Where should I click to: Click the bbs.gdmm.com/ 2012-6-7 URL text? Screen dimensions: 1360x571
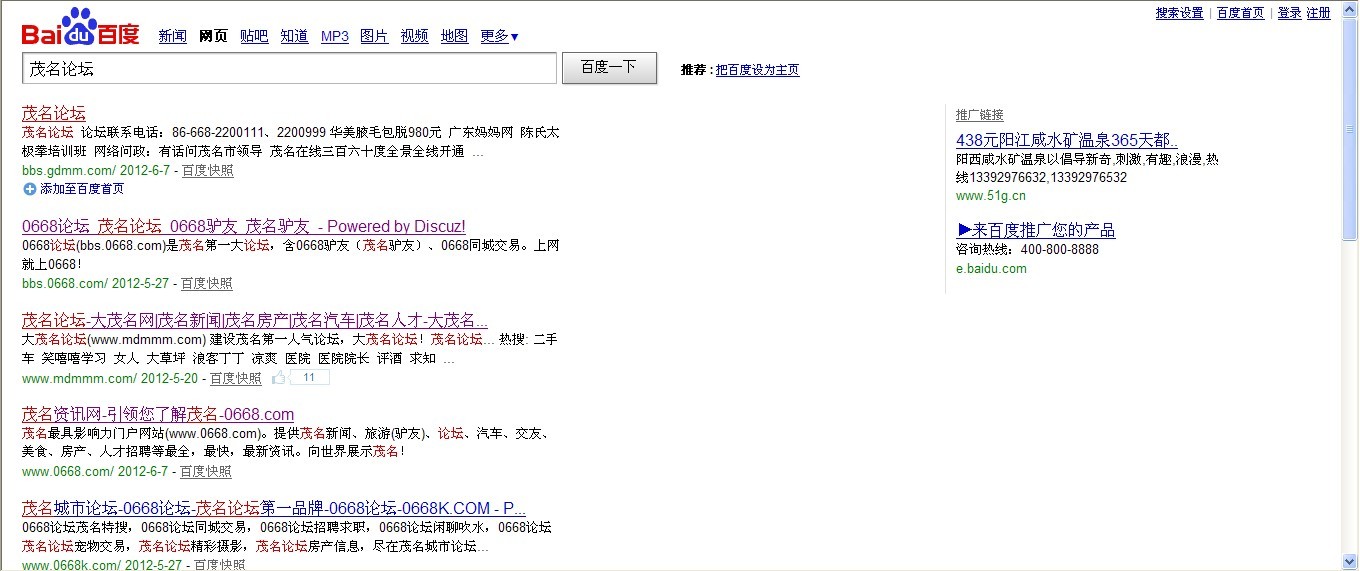[x=98, y=171]
